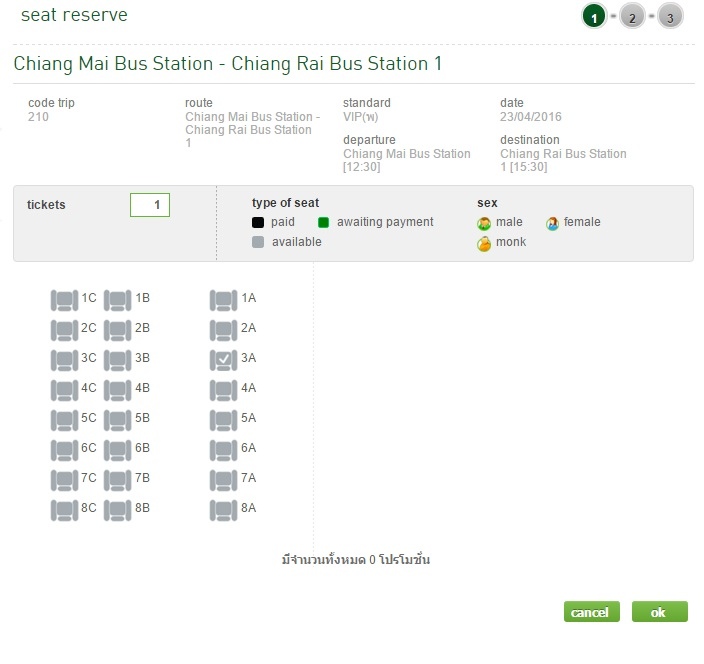Confirm reservation with ok button
The image size is (704, 664).
659,612
